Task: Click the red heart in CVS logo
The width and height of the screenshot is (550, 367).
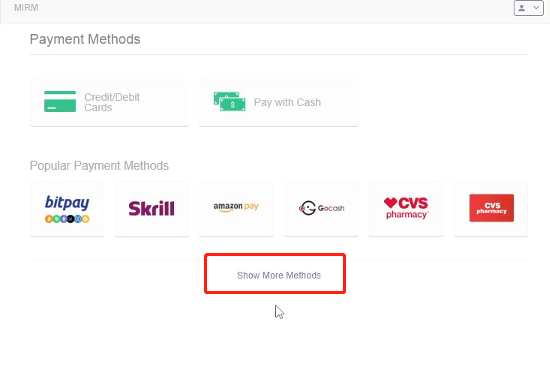Action: [390, 202]
